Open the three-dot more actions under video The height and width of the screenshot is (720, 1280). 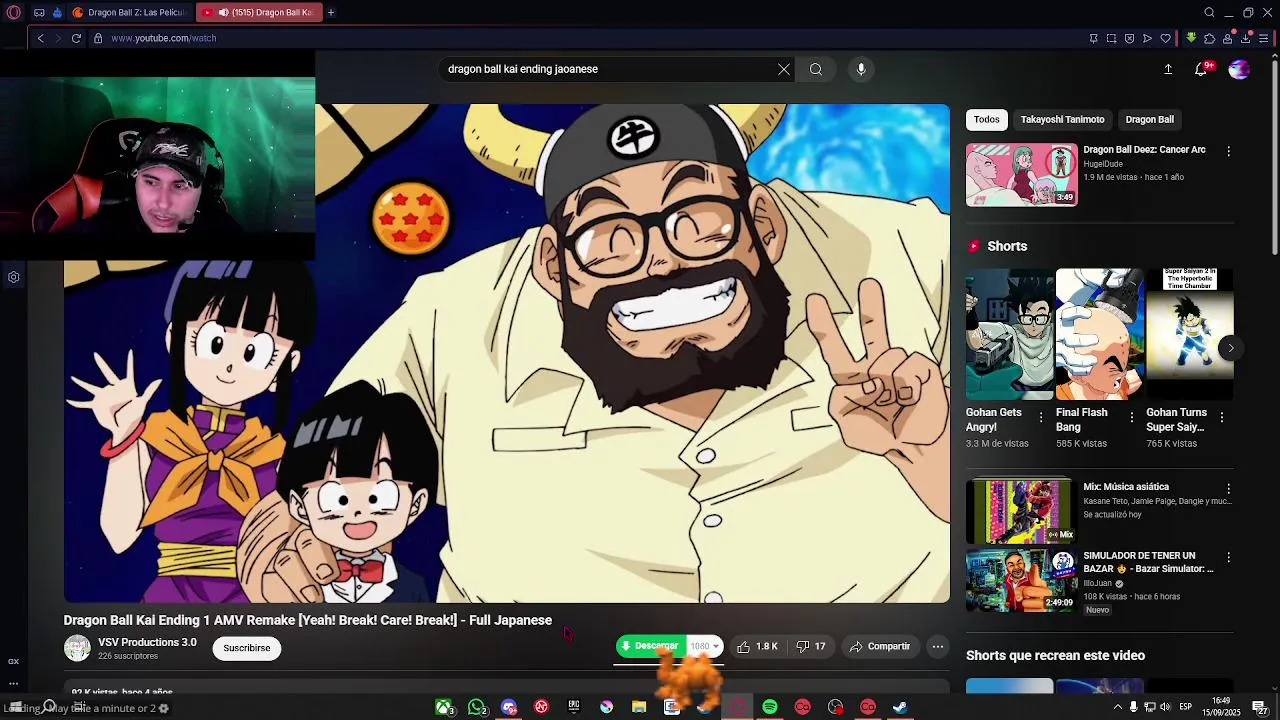click(x=938, y=647)
